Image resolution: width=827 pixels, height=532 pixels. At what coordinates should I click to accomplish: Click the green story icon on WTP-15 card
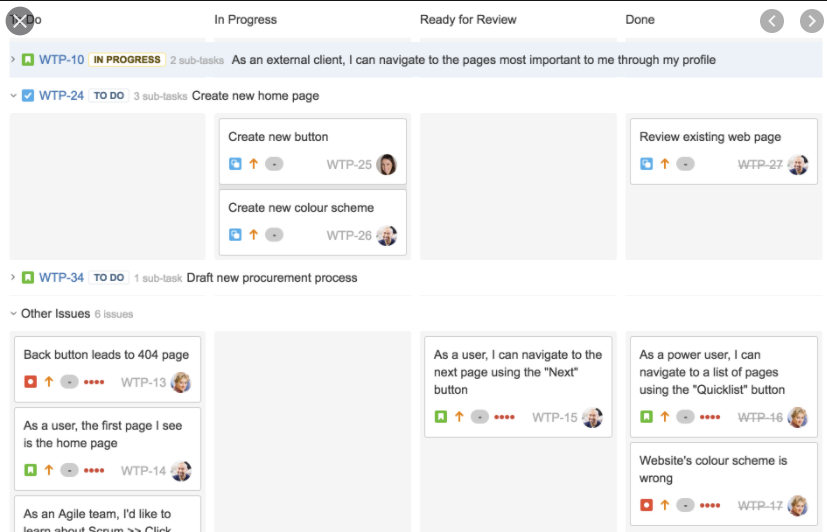tap(441, 417)
